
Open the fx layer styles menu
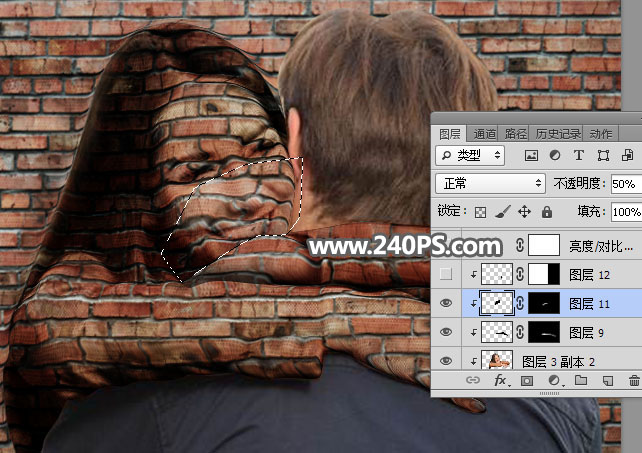(501, 381)
